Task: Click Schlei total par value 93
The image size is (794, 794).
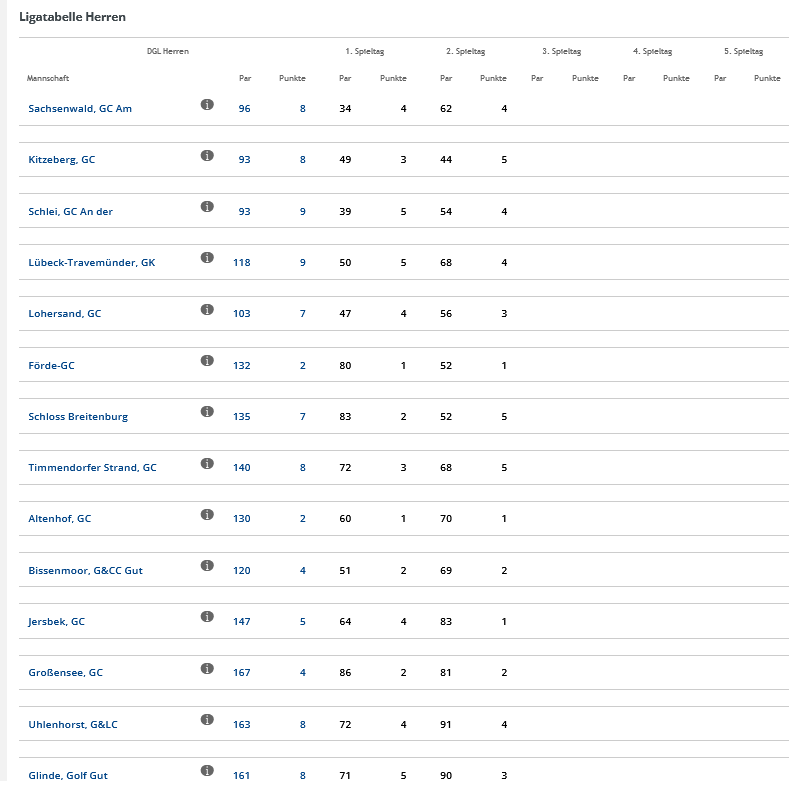Action: point(245,212)
